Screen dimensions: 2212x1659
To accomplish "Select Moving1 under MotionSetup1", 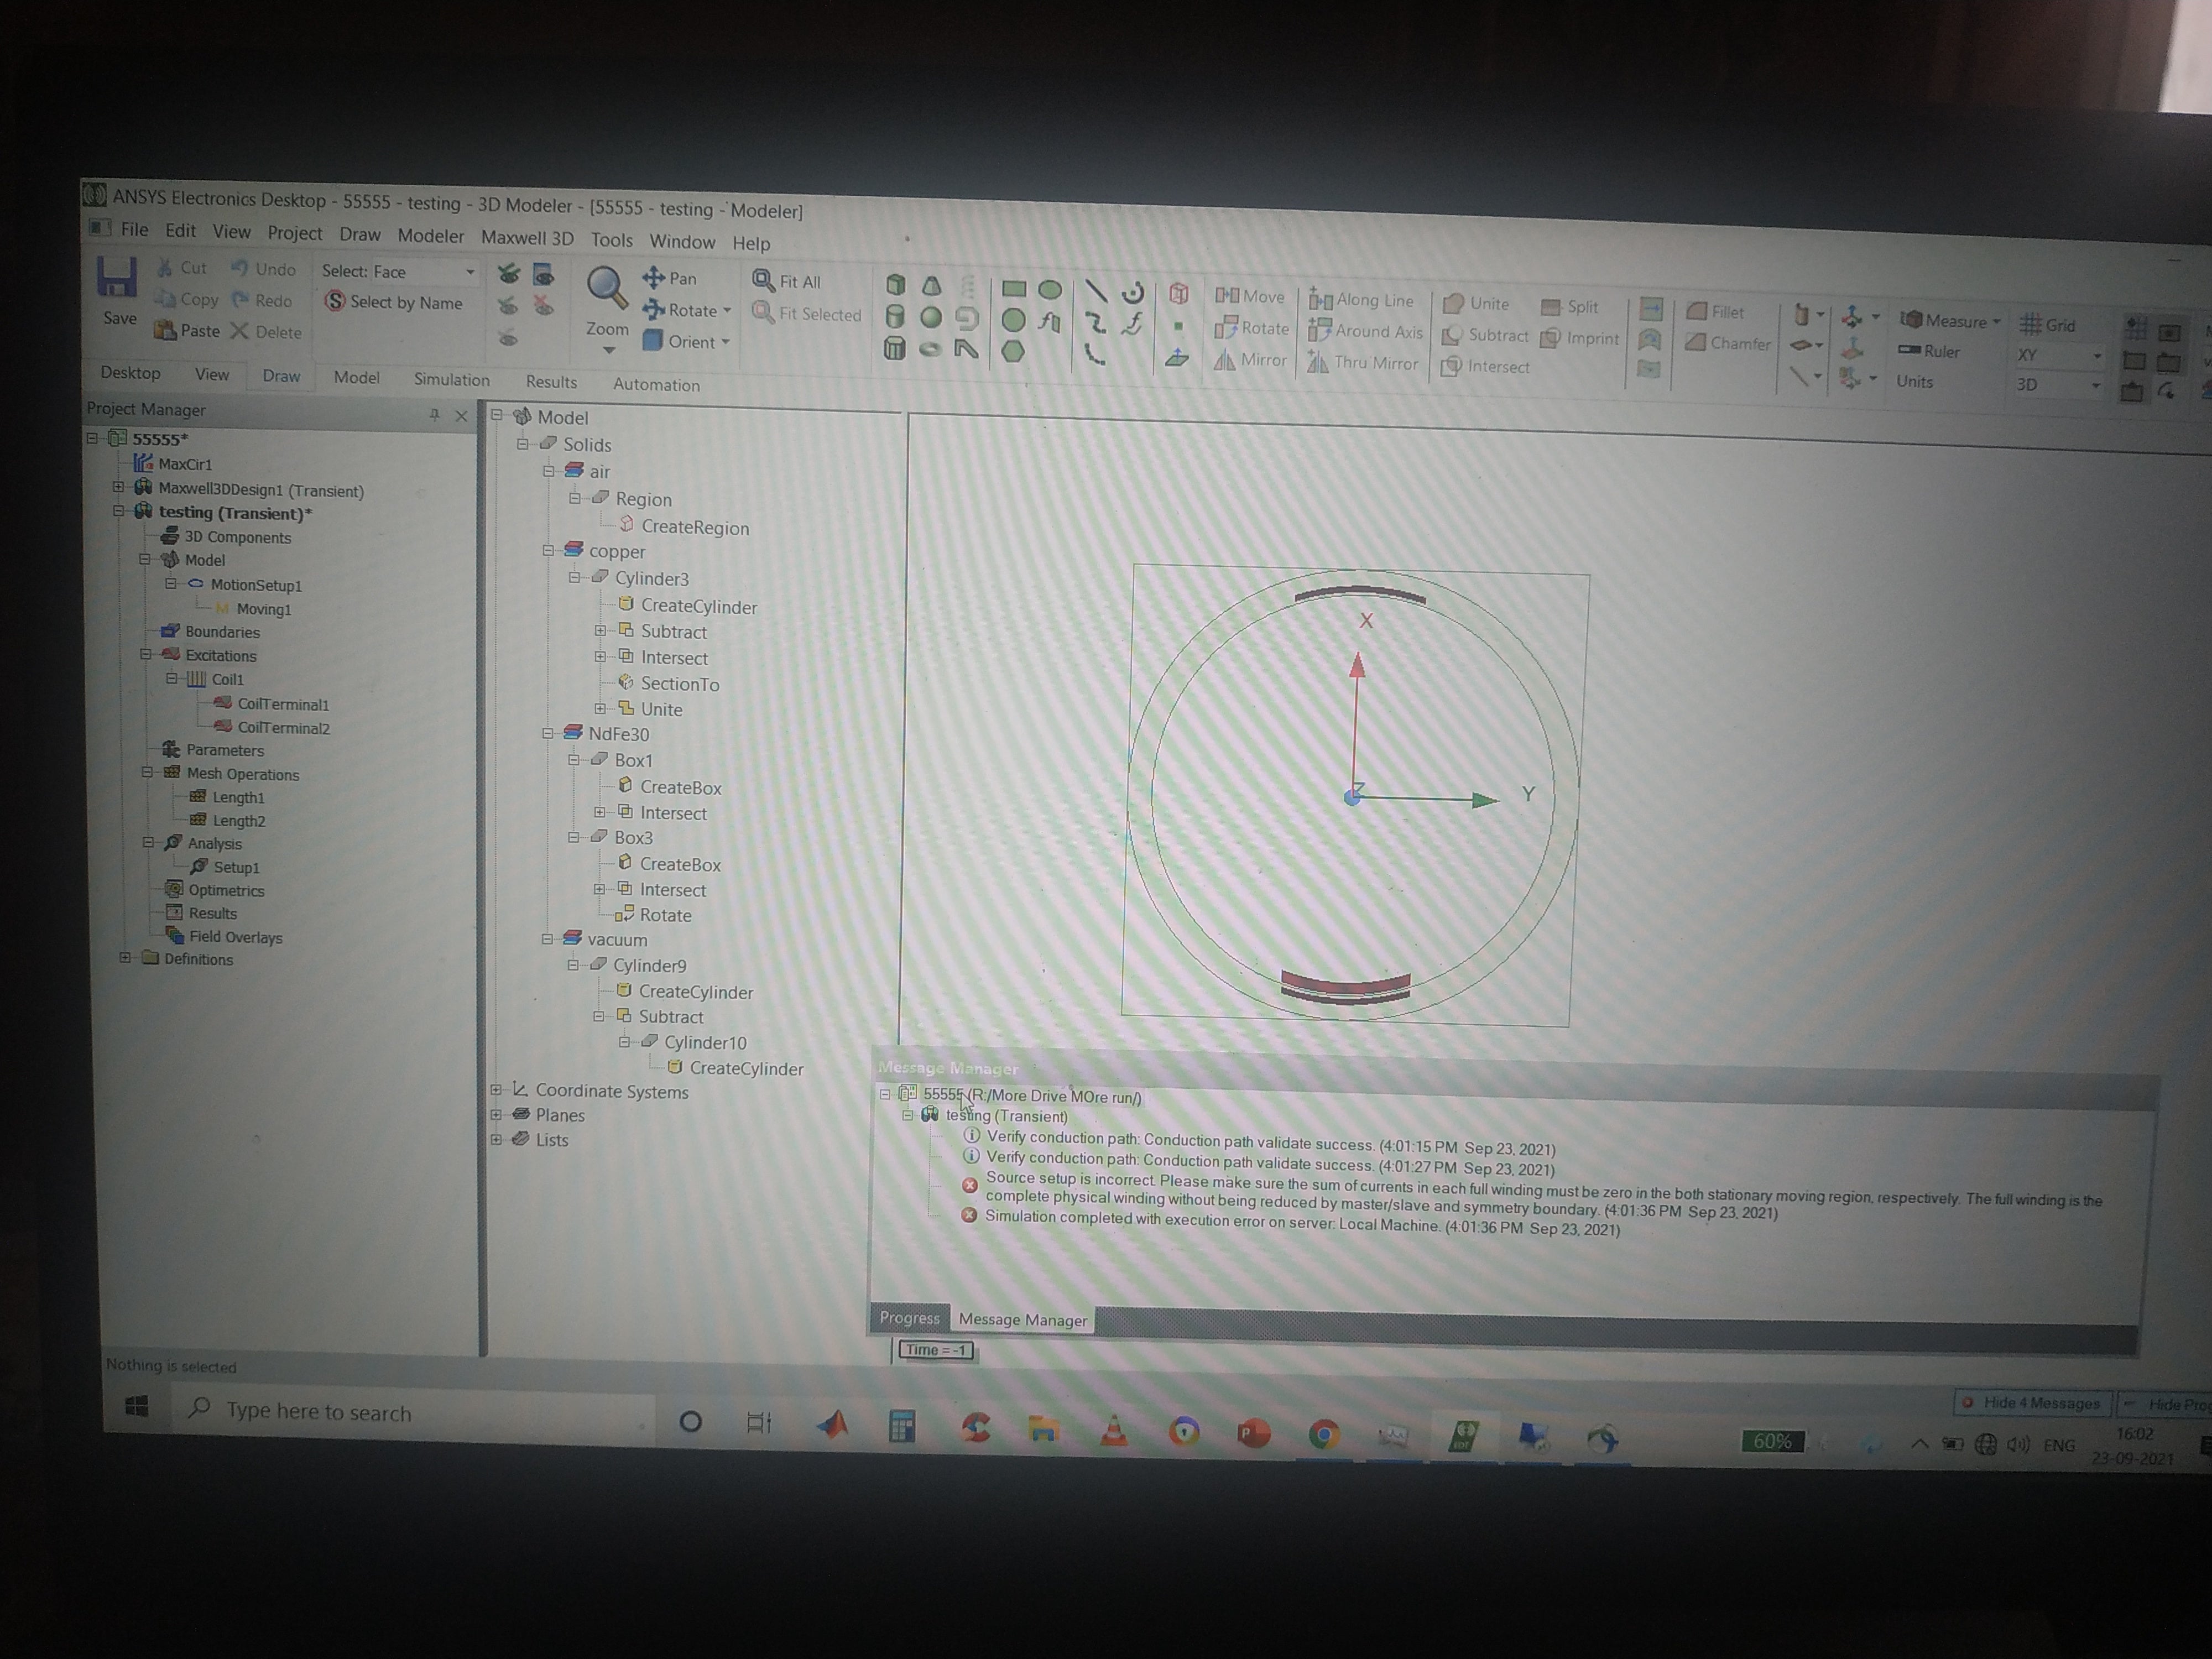I will pos(264,609).
